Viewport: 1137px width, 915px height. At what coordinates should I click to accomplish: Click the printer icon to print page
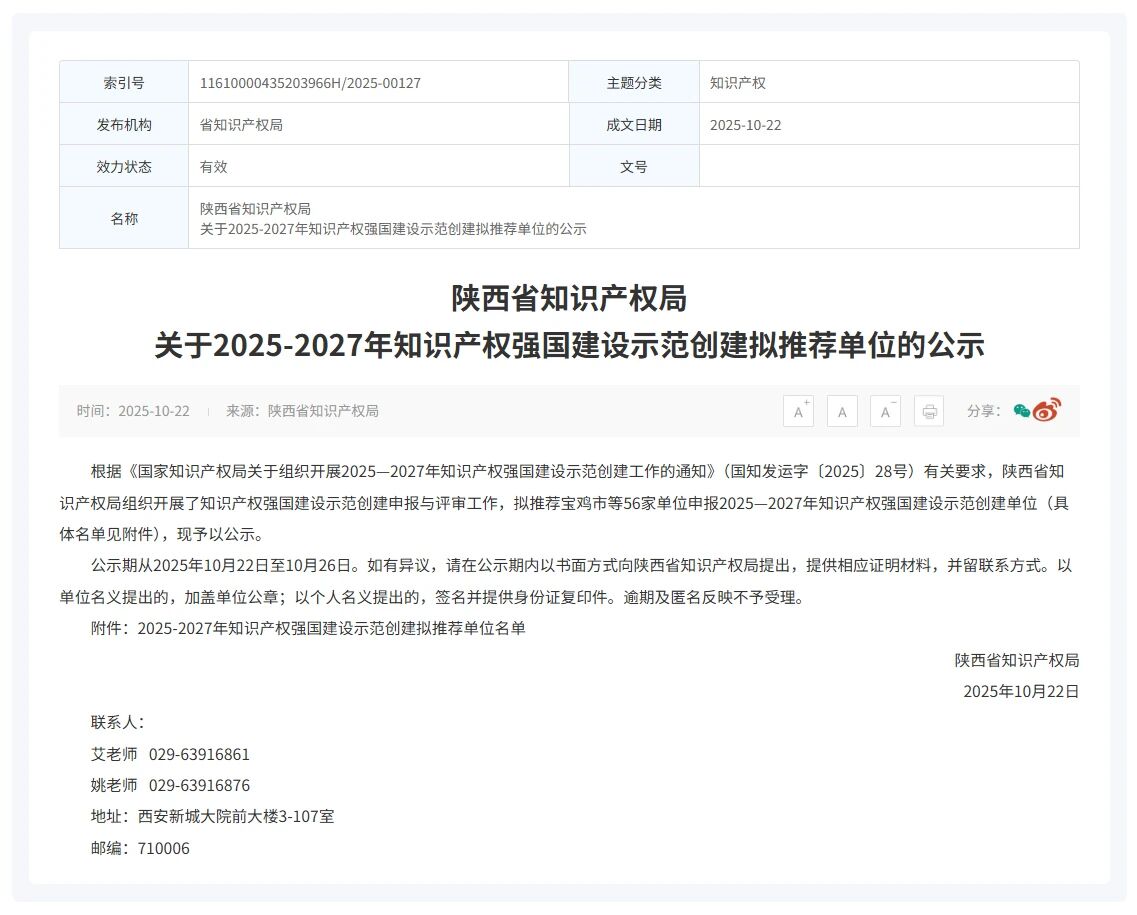point(929,411)
